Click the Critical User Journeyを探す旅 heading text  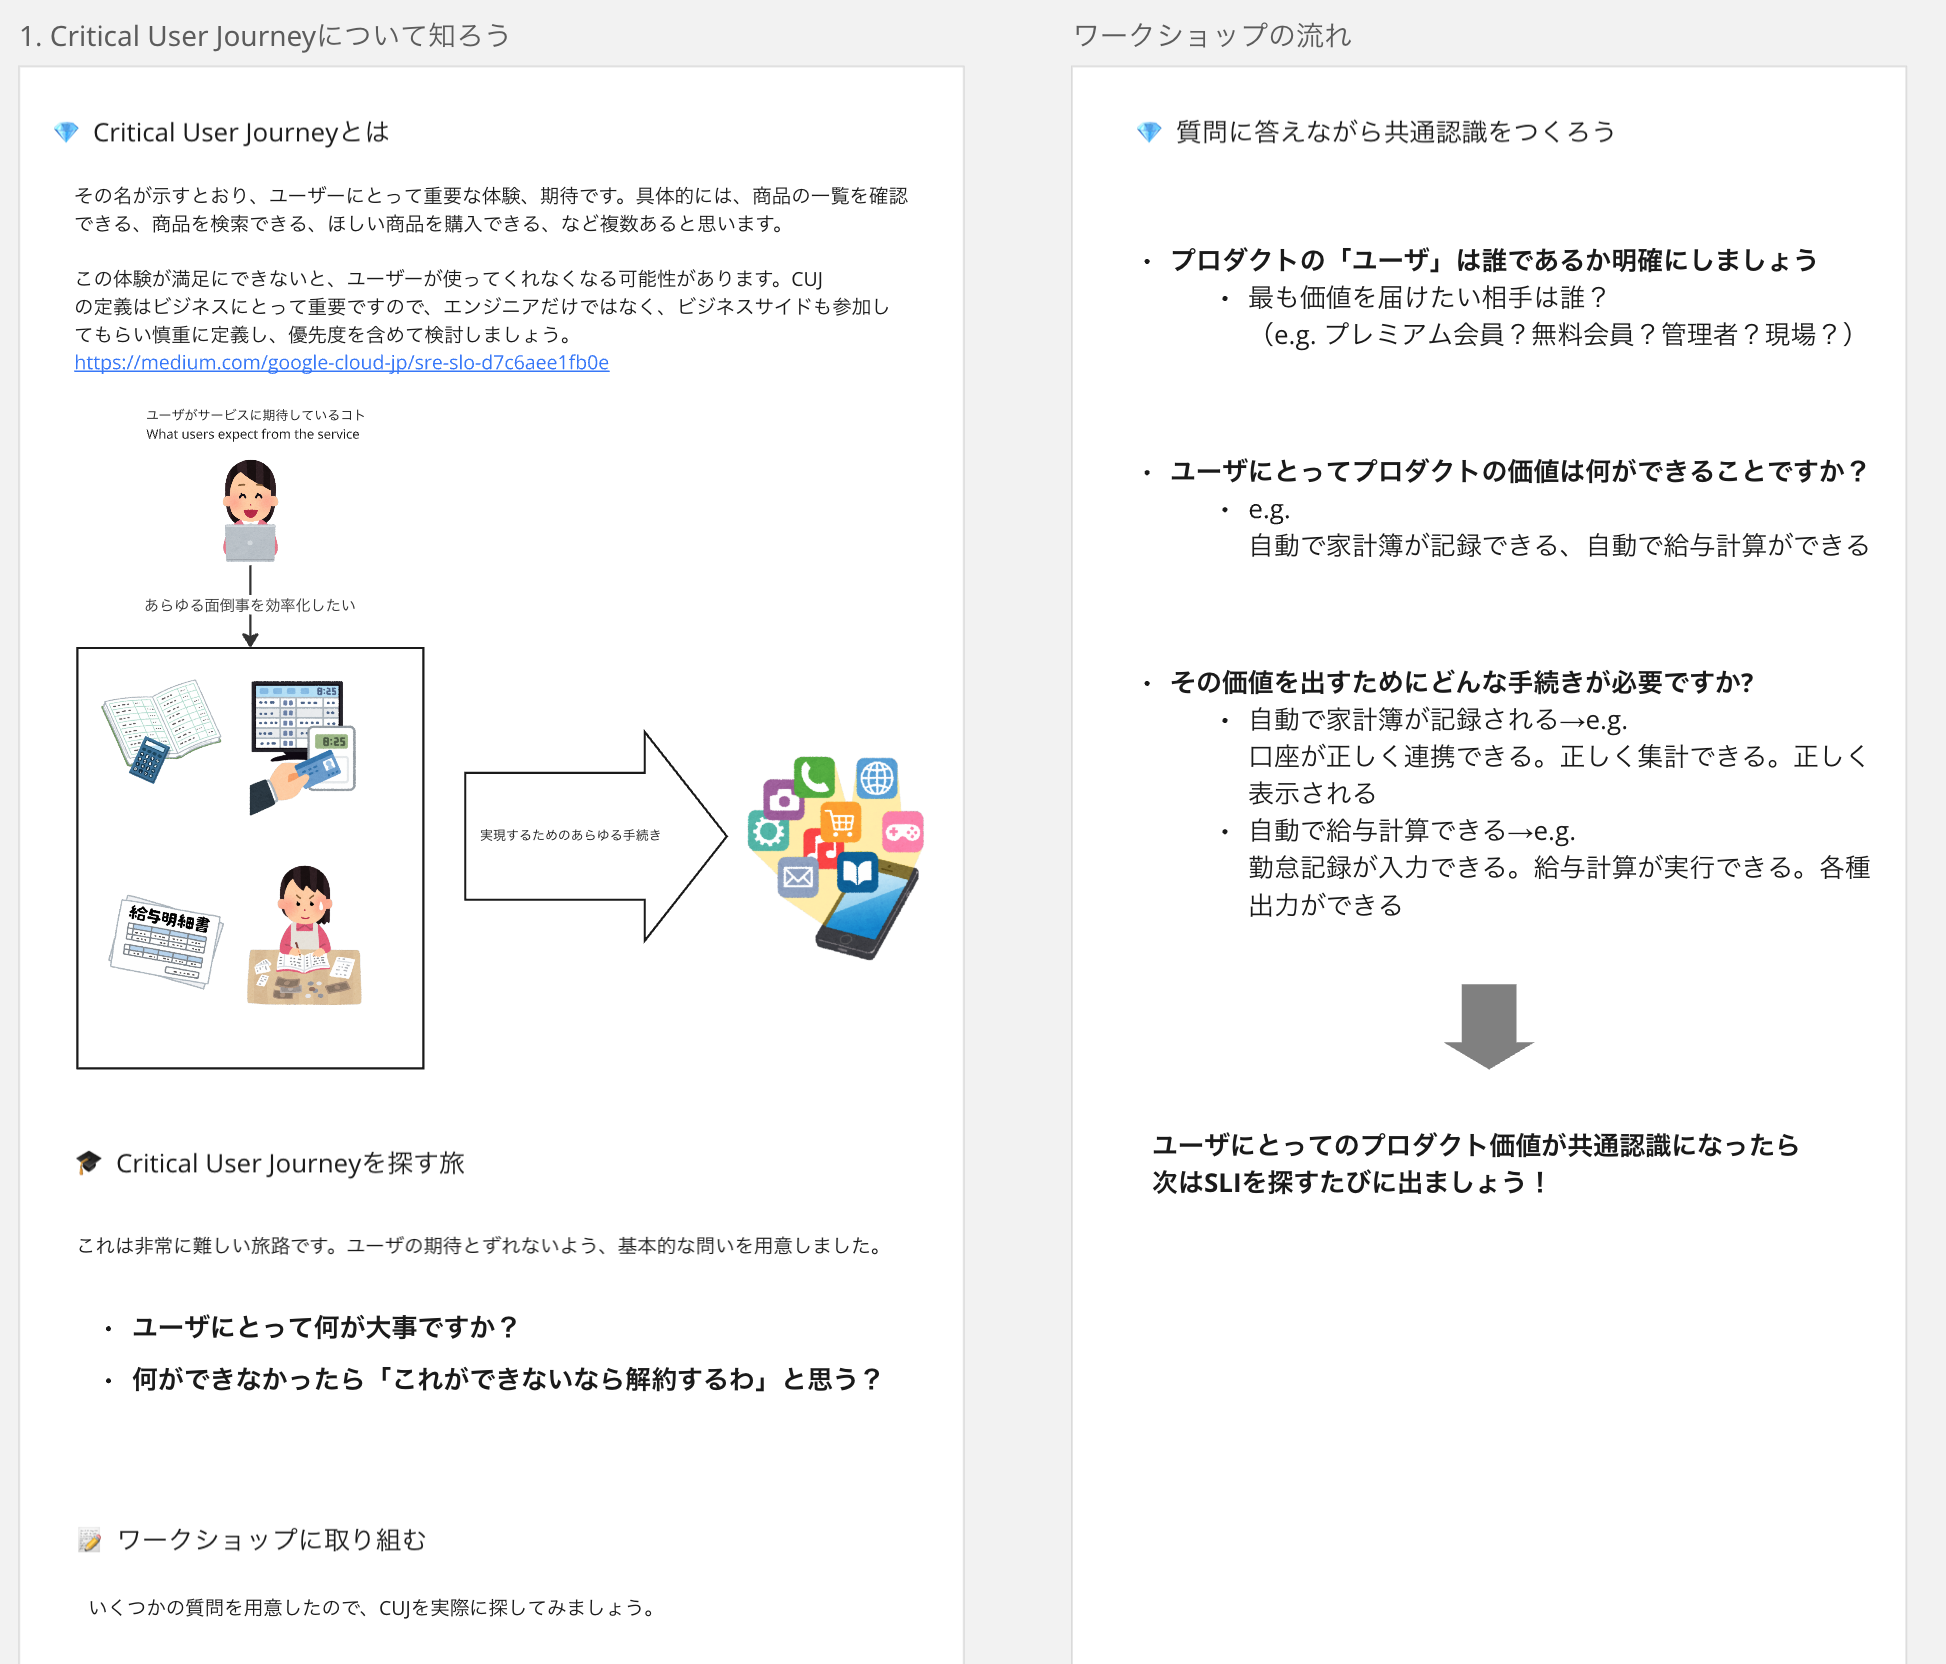pyautogui.click(x=290, y=1163)
